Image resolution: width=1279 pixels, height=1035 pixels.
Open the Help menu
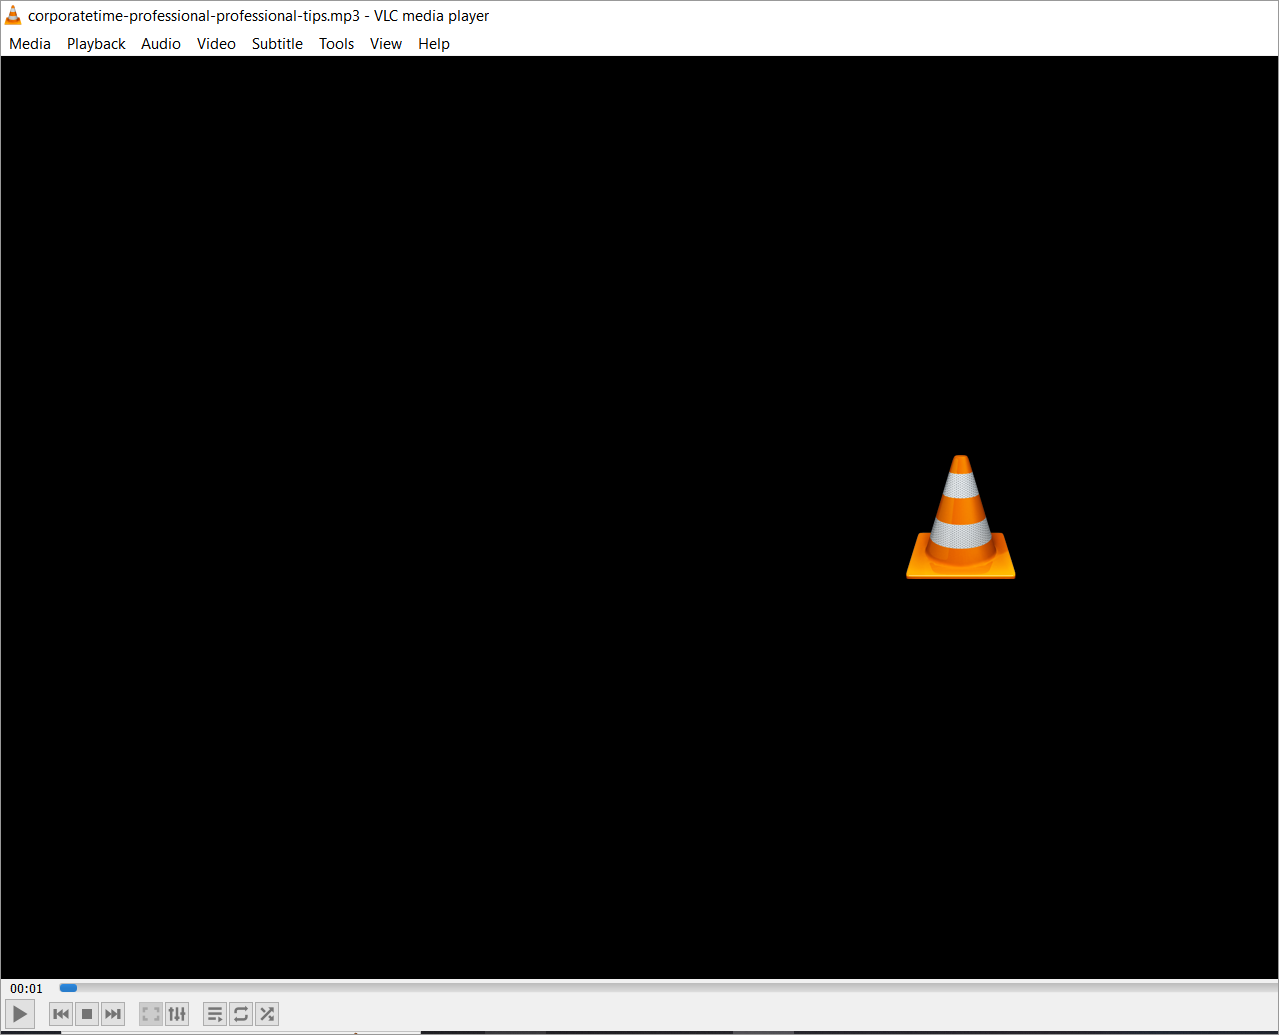(x=434, y=44)
